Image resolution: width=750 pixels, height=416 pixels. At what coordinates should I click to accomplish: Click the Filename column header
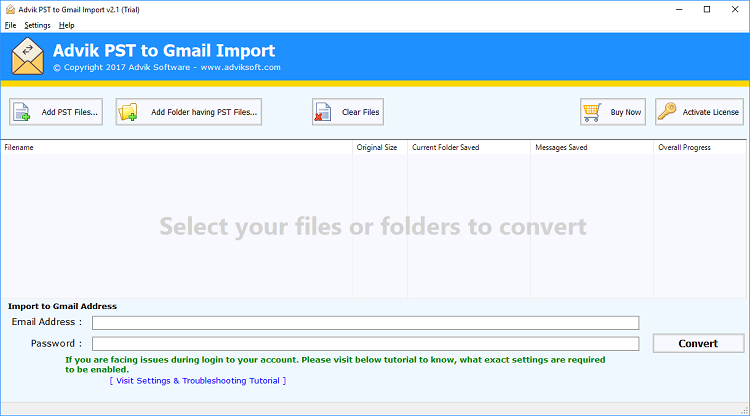[176, 147]
